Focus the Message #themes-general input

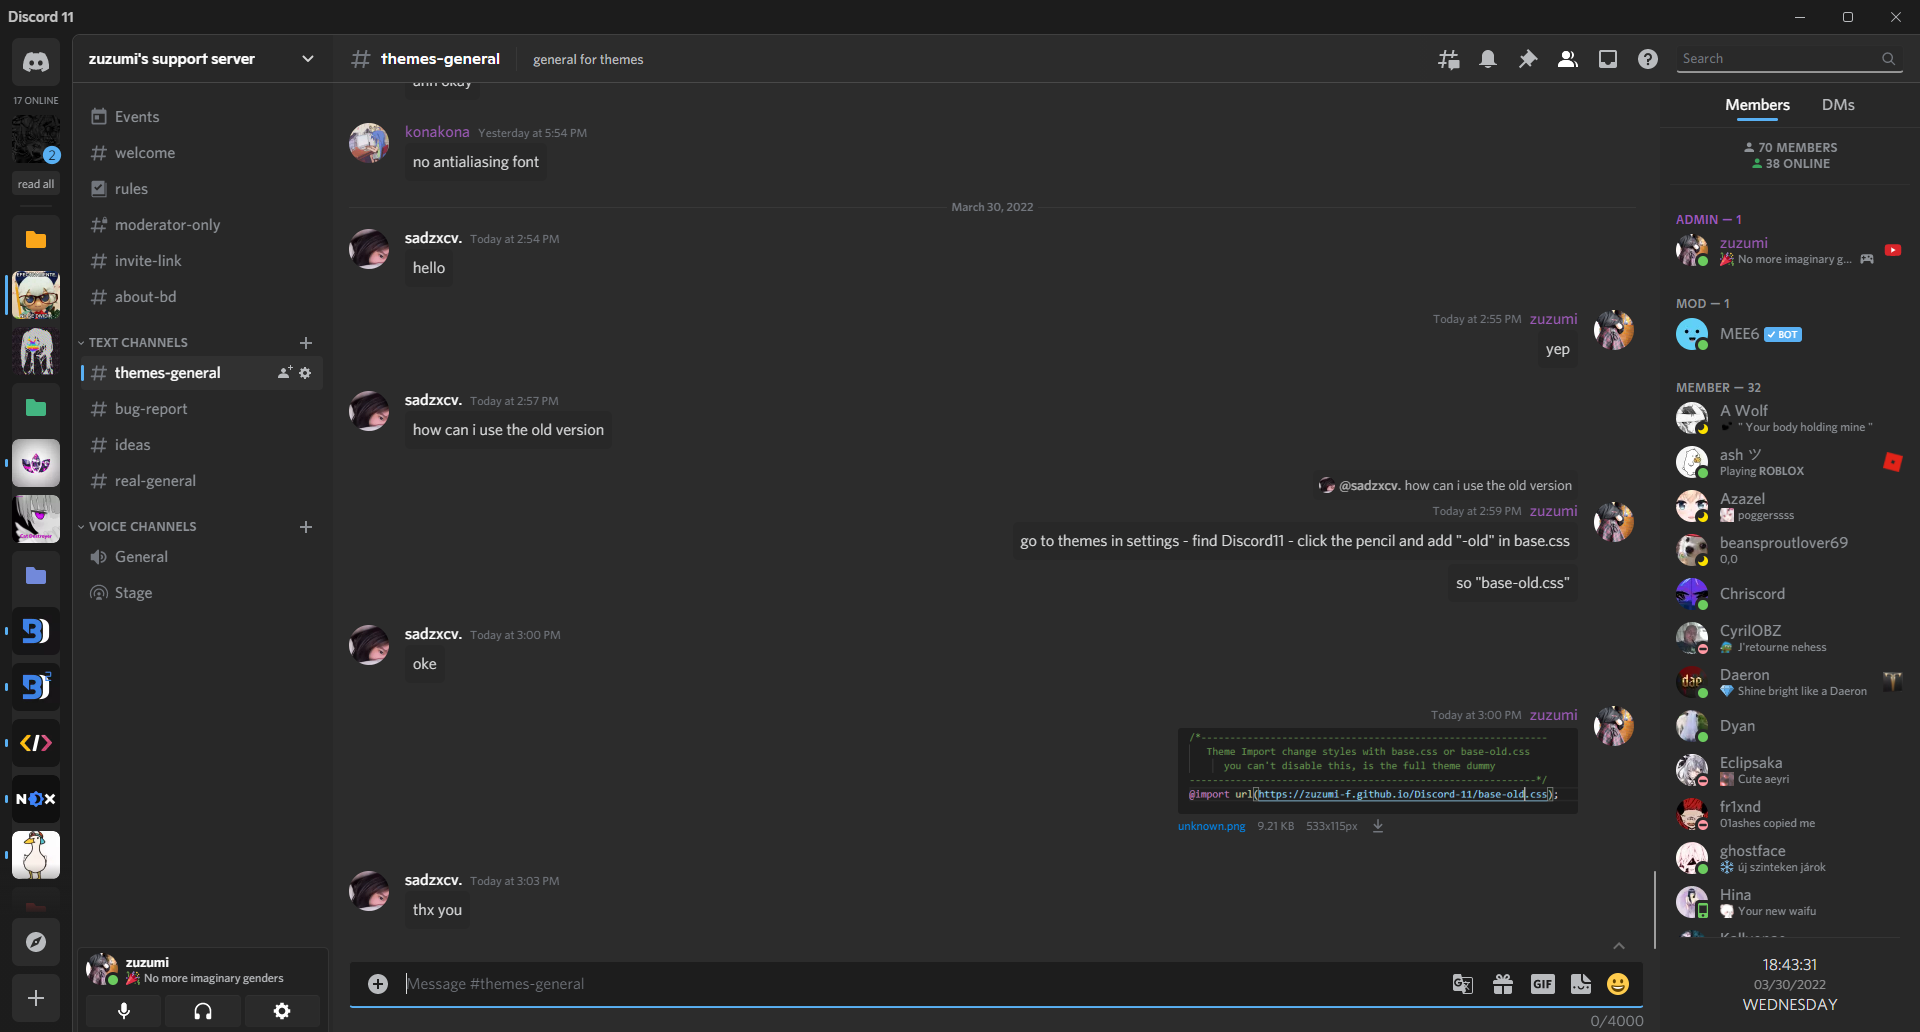click(920, 984)
